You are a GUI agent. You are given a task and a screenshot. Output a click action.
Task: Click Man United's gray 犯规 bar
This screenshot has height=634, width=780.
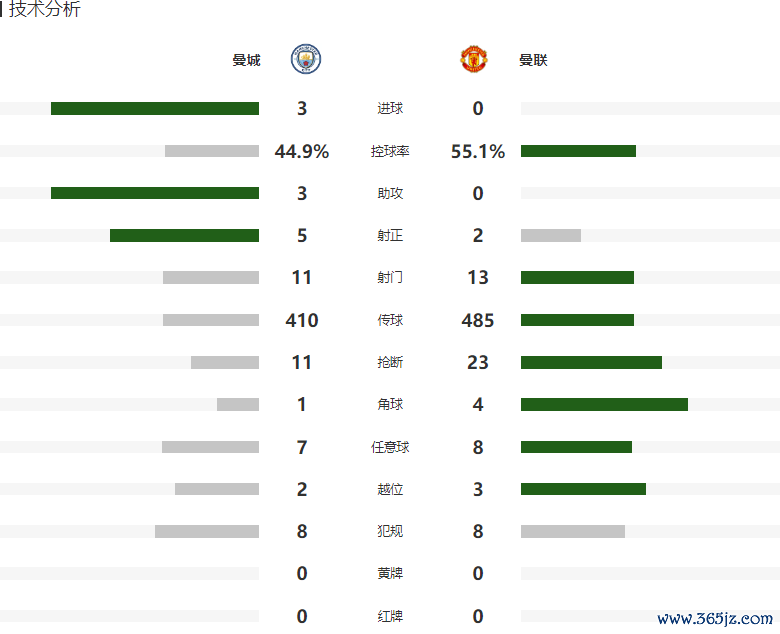pos(573,531)
